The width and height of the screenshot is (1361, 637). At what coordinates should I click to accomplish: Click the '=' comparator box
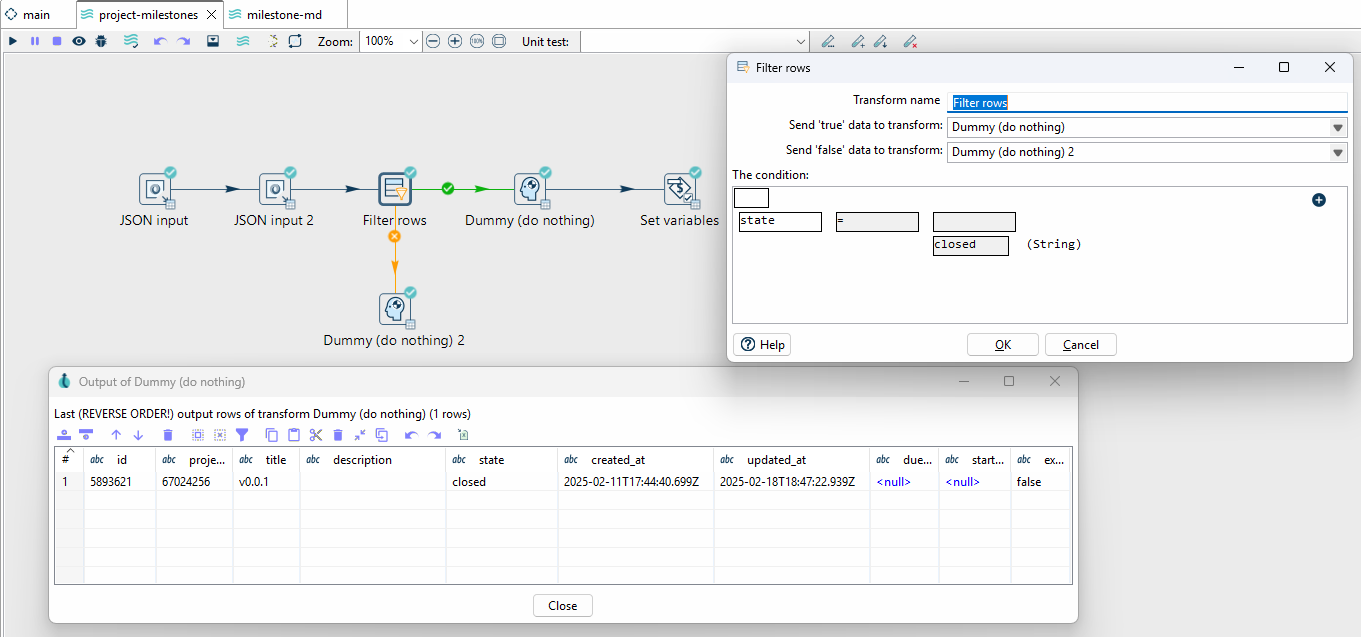coord(877,222)
